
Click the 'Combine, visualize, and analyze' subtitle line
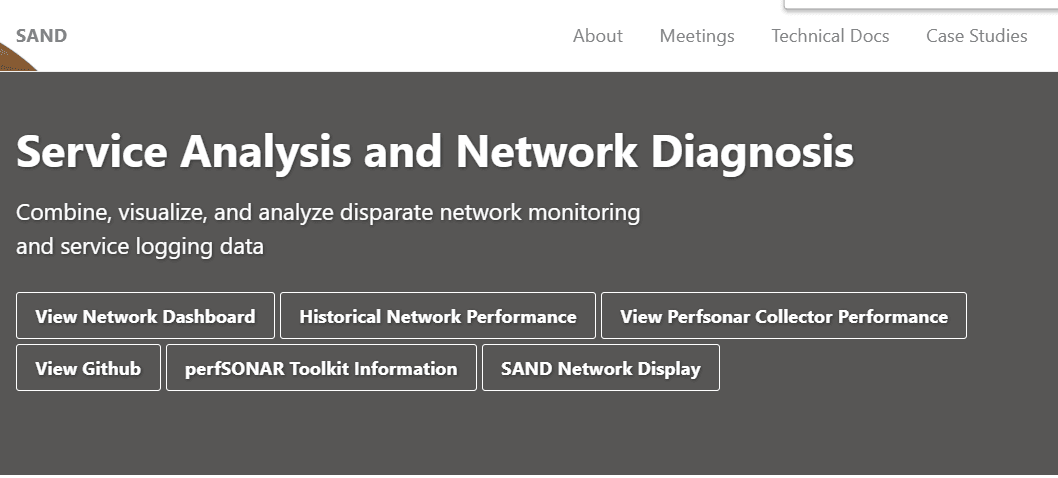coord(328,213)
